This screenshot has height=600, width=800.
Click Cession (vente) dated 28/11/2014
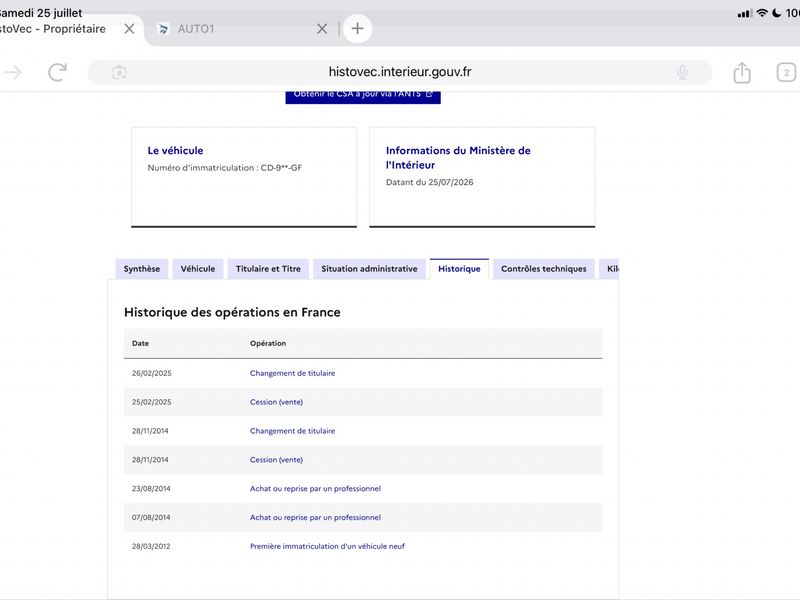(x=277, y=460)
